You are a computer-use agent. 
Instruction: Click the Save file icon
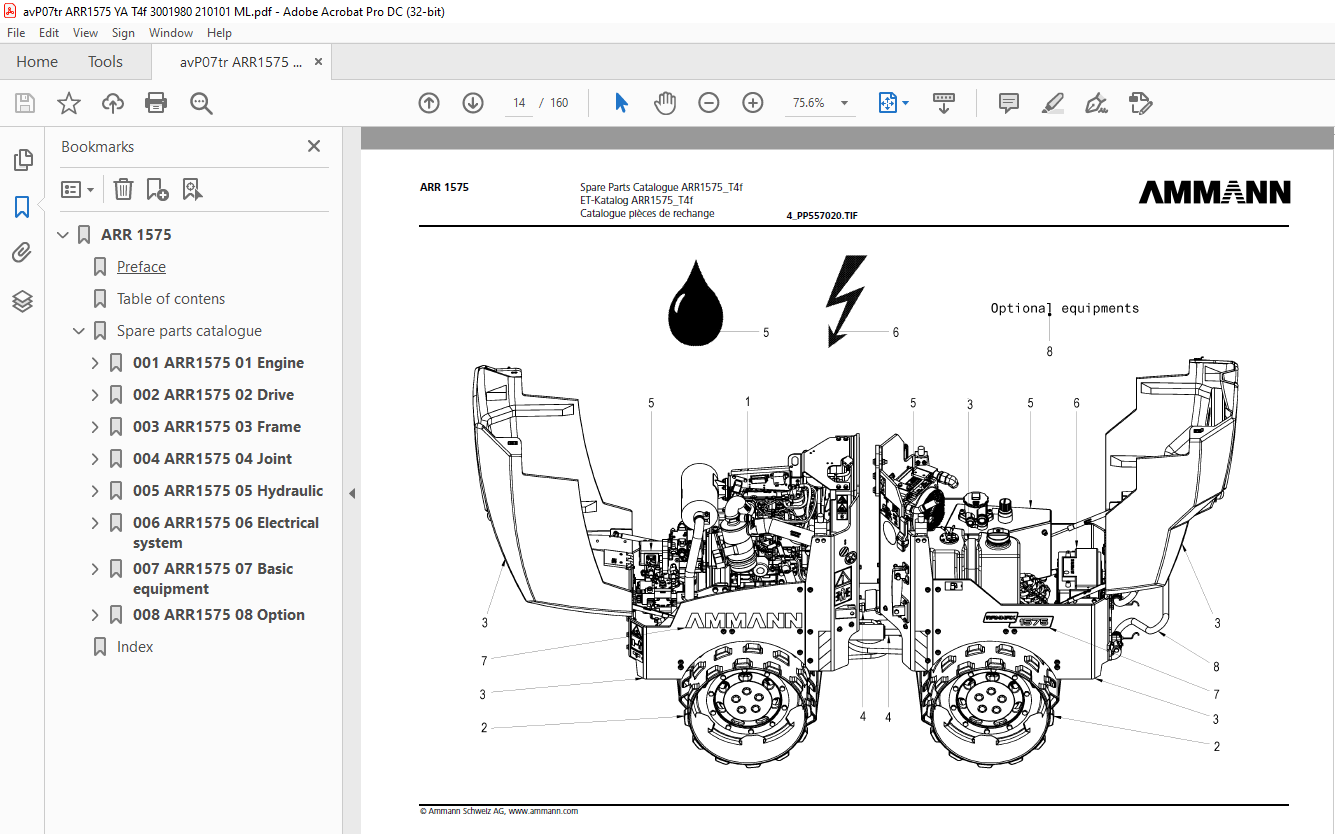25,103
